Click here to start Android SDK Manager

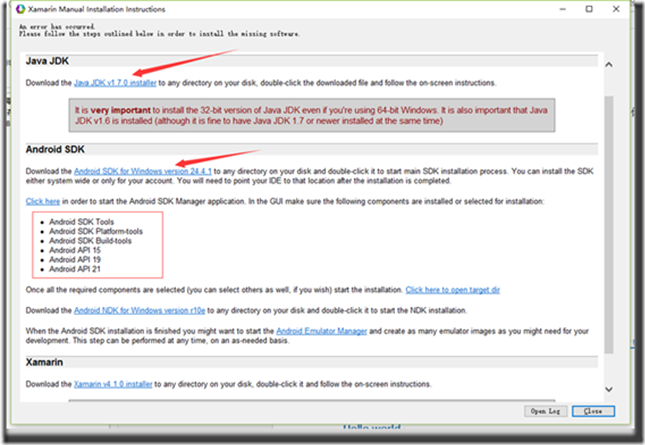[x=43, y=201]
